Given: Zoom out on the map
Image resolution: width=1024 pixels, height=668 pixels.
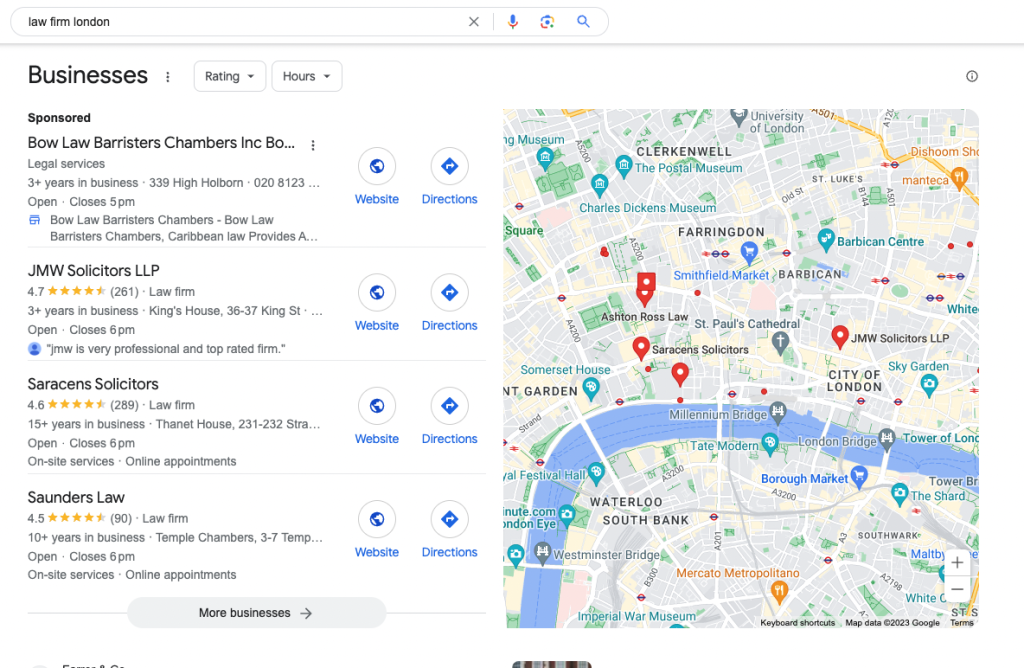Looking at the screenshot, I should point(957,589).
